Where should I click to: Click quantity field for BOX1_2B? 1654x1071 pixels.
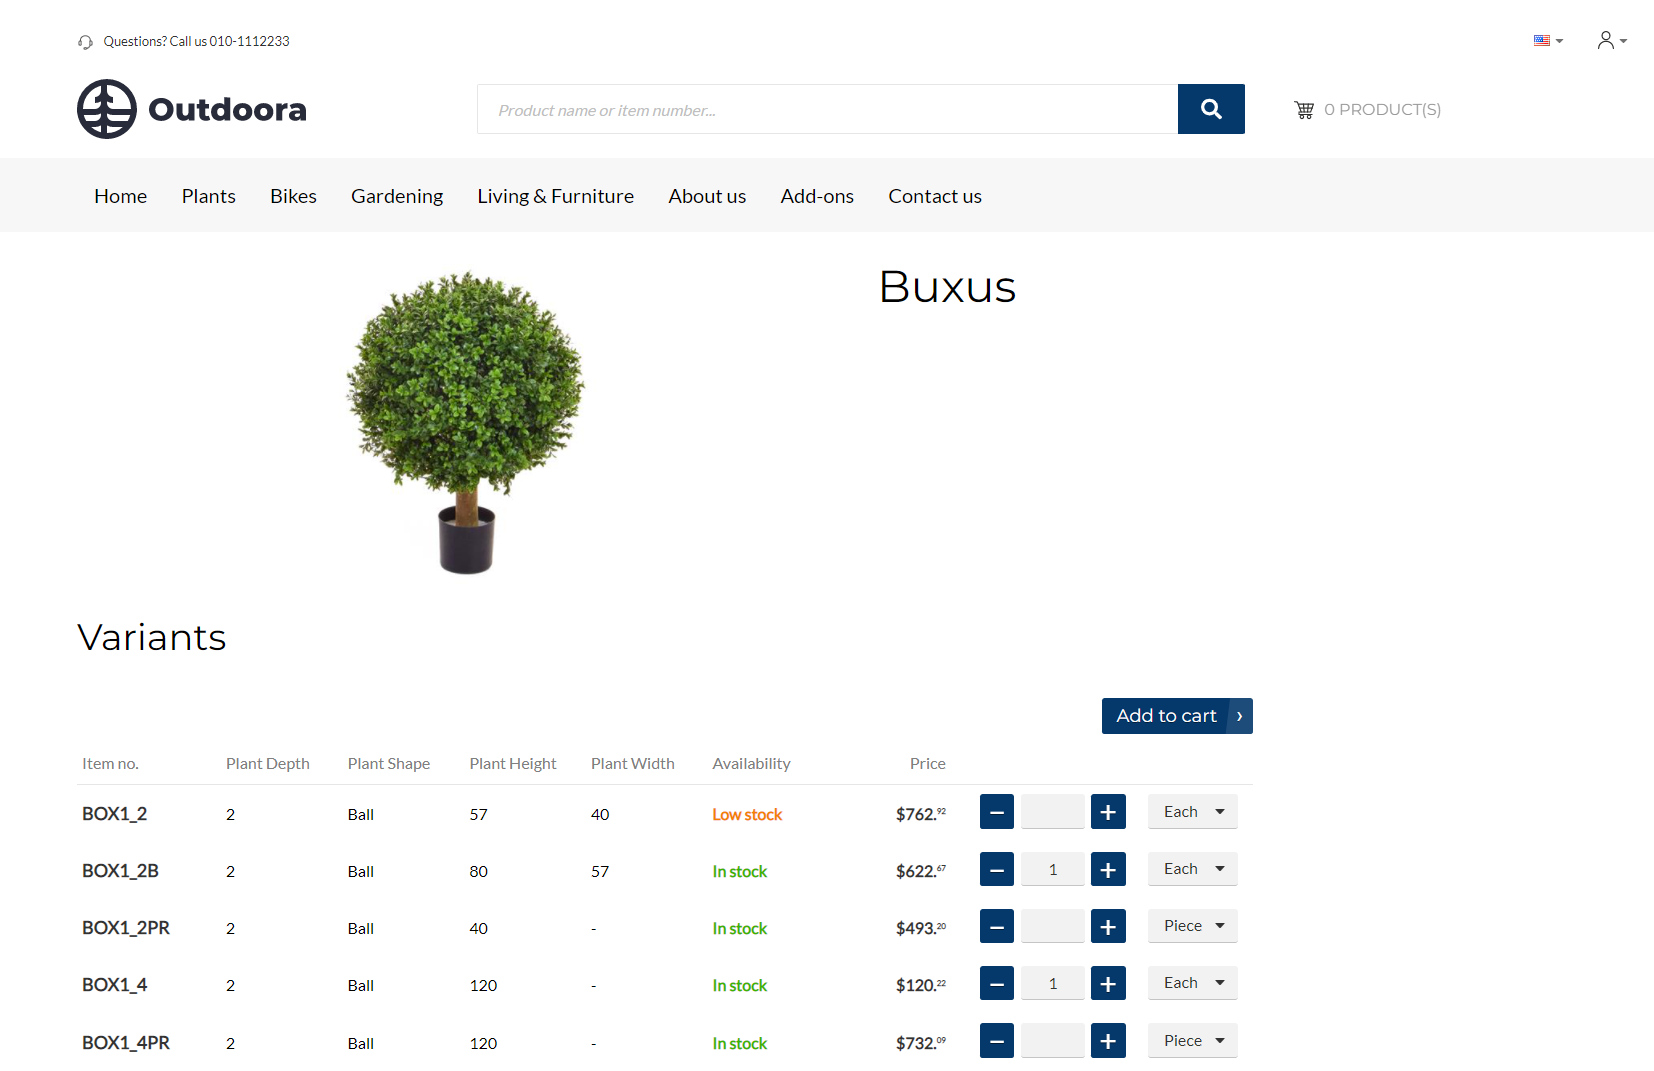point(1052,869)
